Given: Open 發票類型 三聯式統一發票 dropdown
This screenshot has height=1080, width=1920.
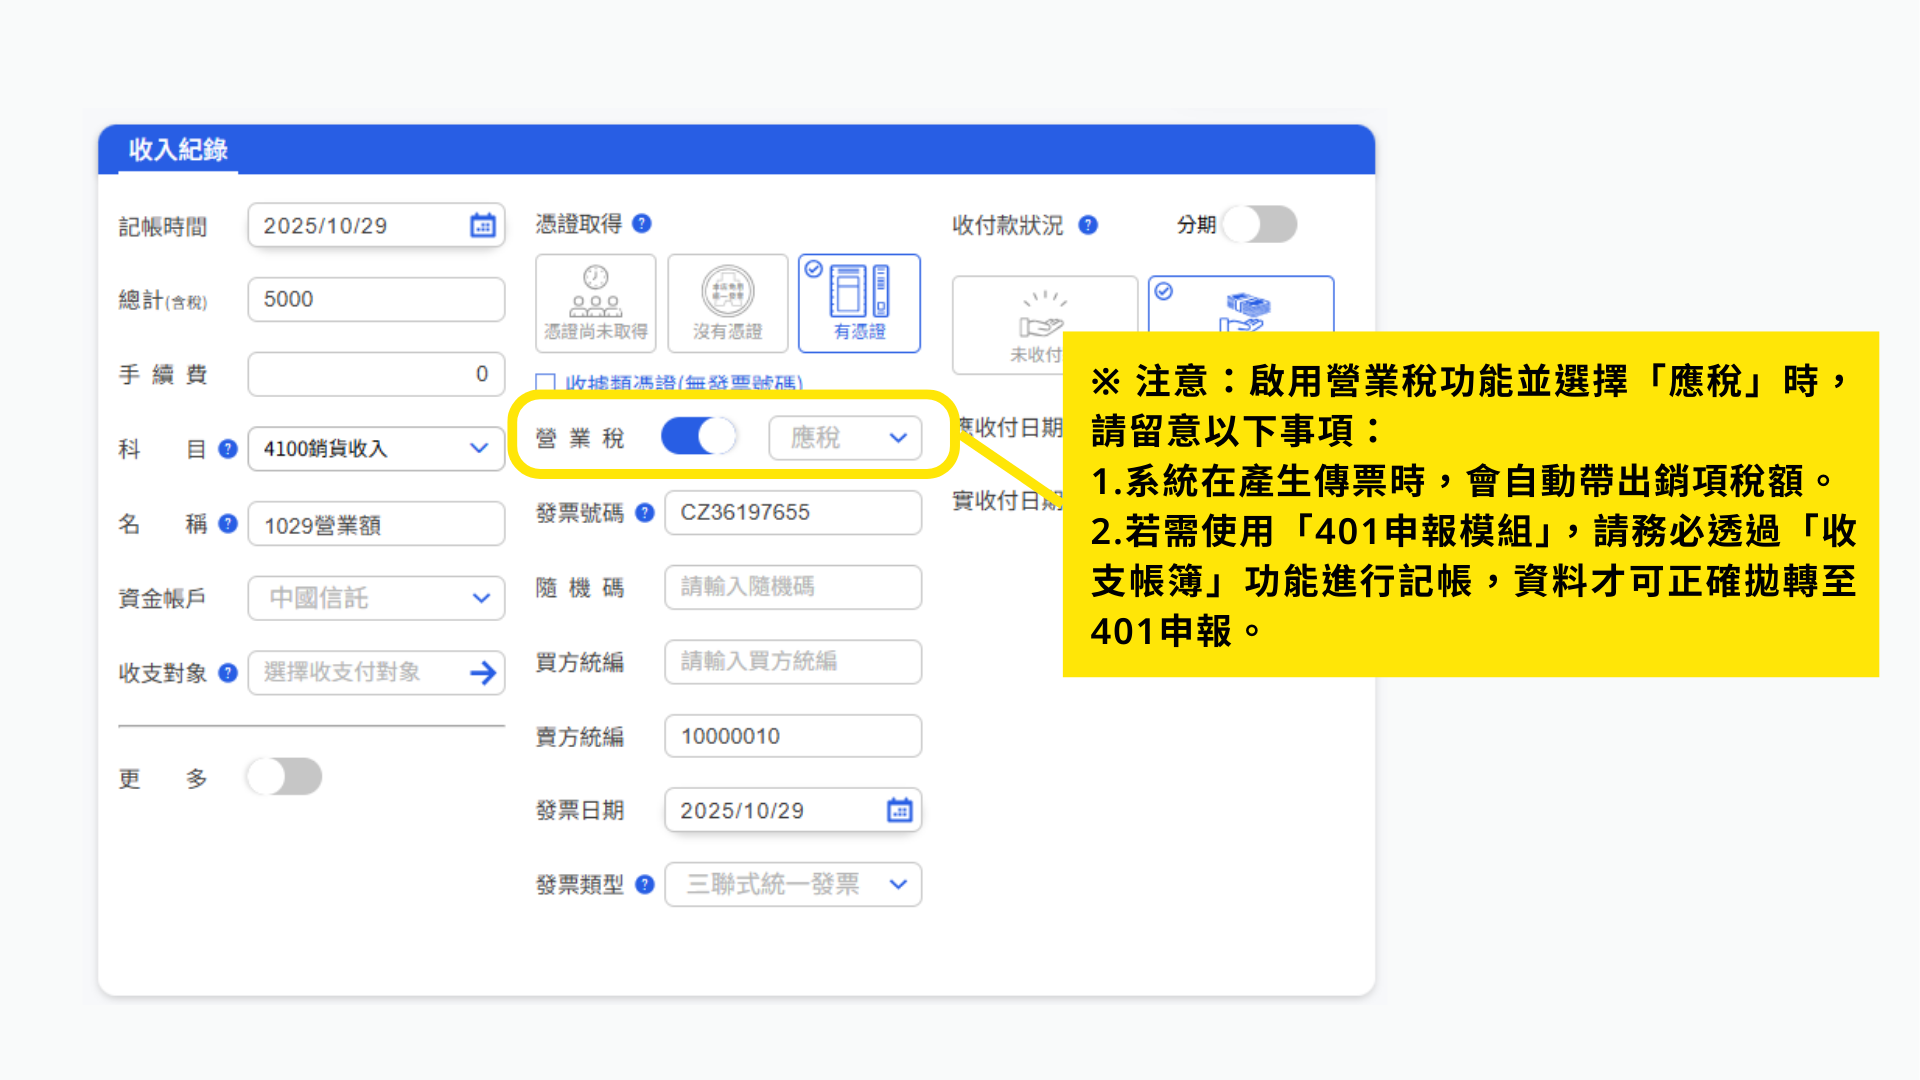Looking at the screenshot, I should [x=793, y=884].
